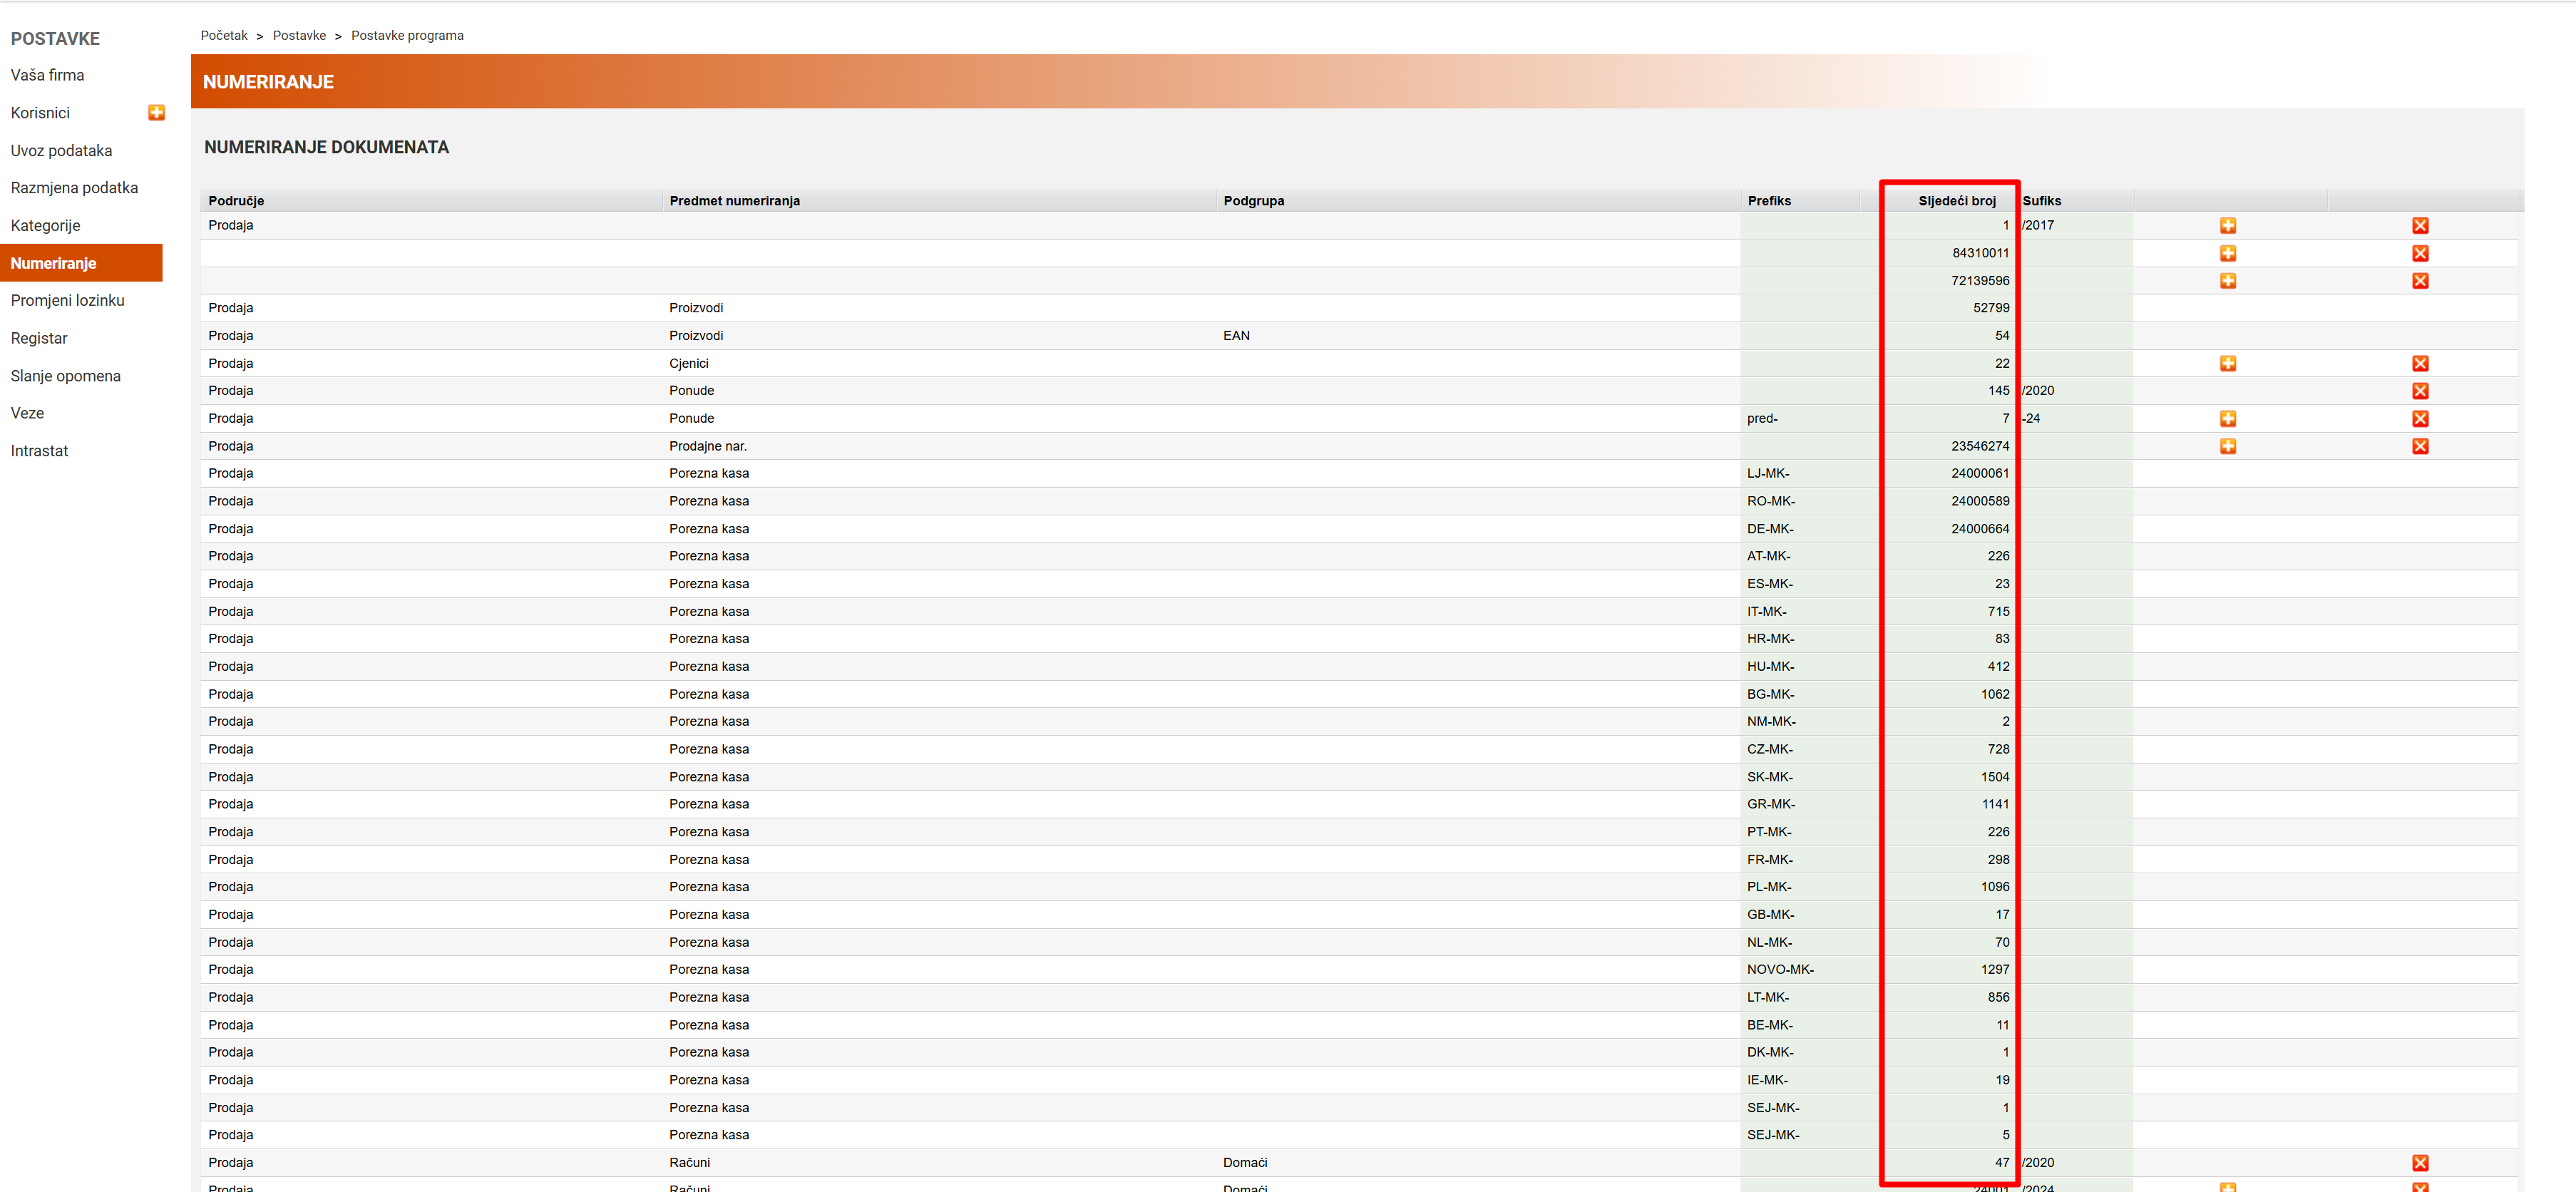
Task: Click the Postavke programa breadcrumb link
Action: (407, 35)
